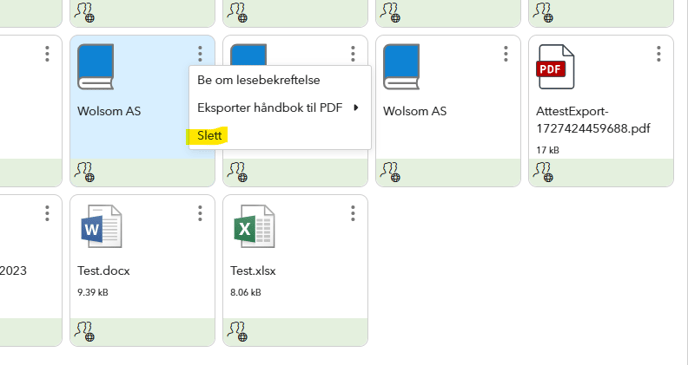688x365 pixels.
Task: Click the Word document icon for Test.docx
Action: (101, 226)
